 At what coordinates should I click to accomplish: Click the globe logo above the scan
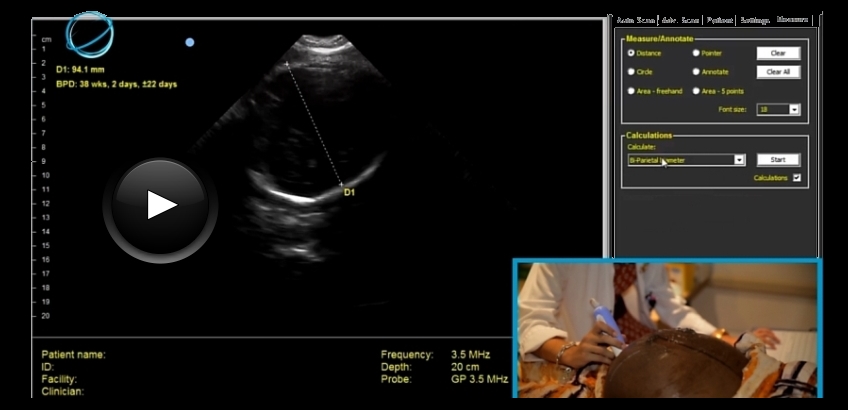click(x=90, y=34)
